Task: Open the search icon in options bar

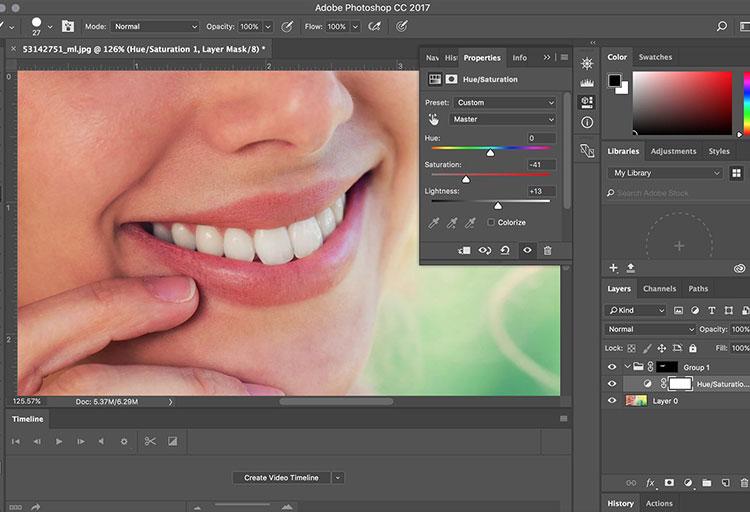Action: [x=722, y=26]
